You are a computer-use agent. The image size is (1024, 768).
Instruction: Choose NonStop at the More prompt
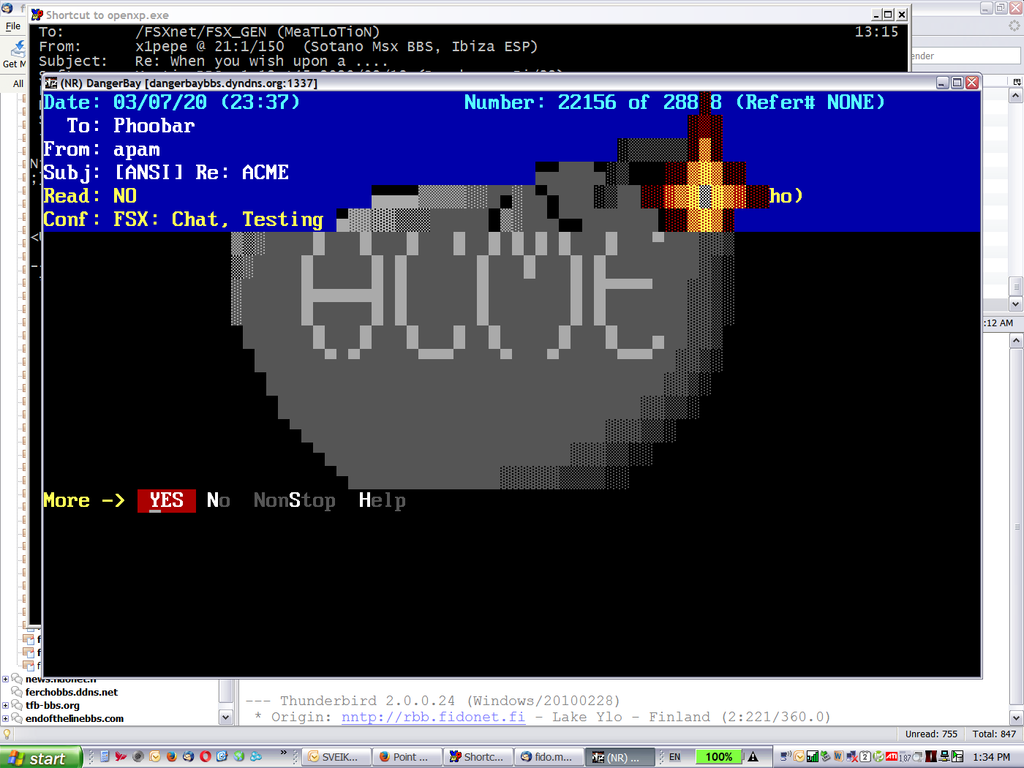coord(295,500)
